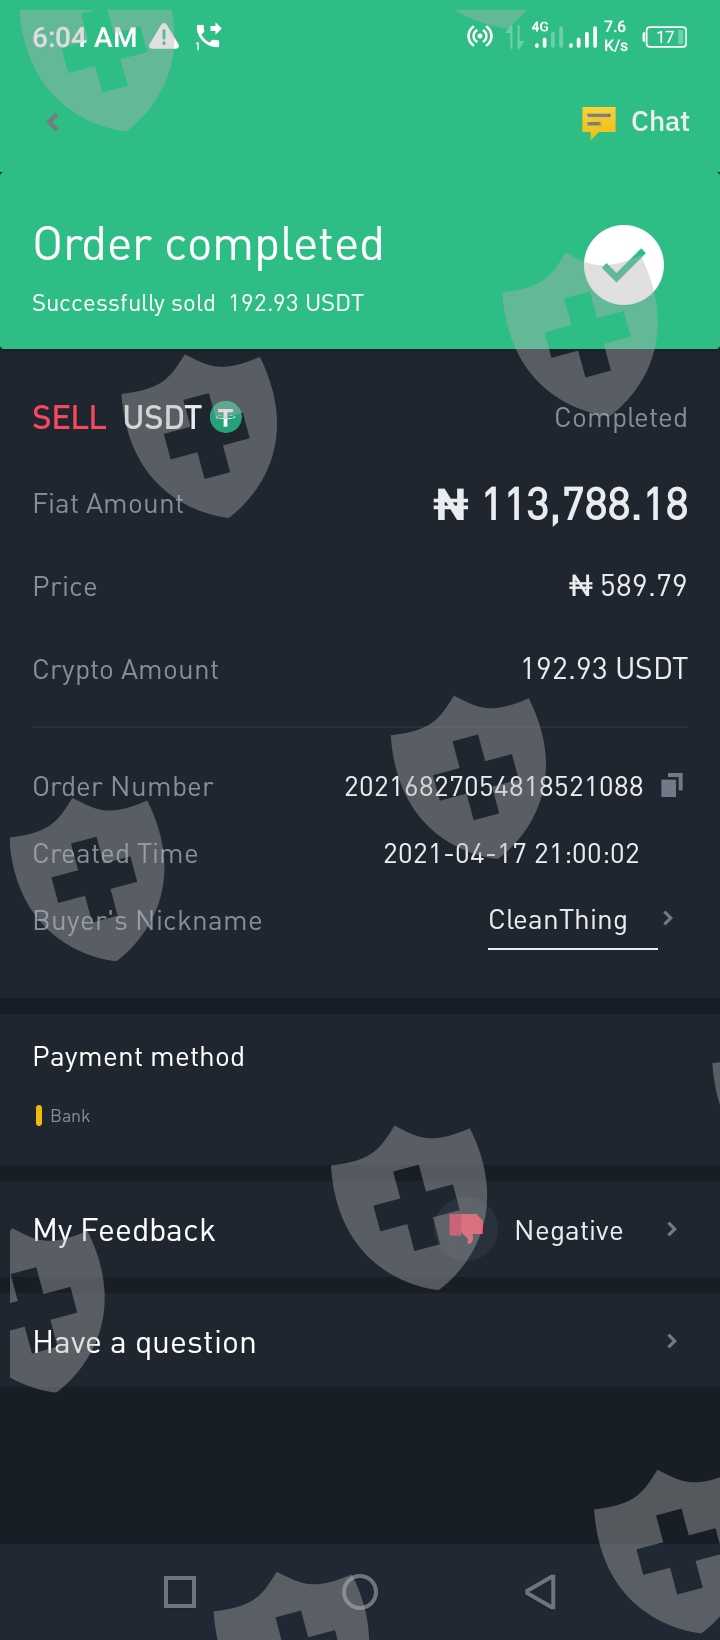Copy the order number
The height and width of the screenshot is (1640, 720).
672,786
